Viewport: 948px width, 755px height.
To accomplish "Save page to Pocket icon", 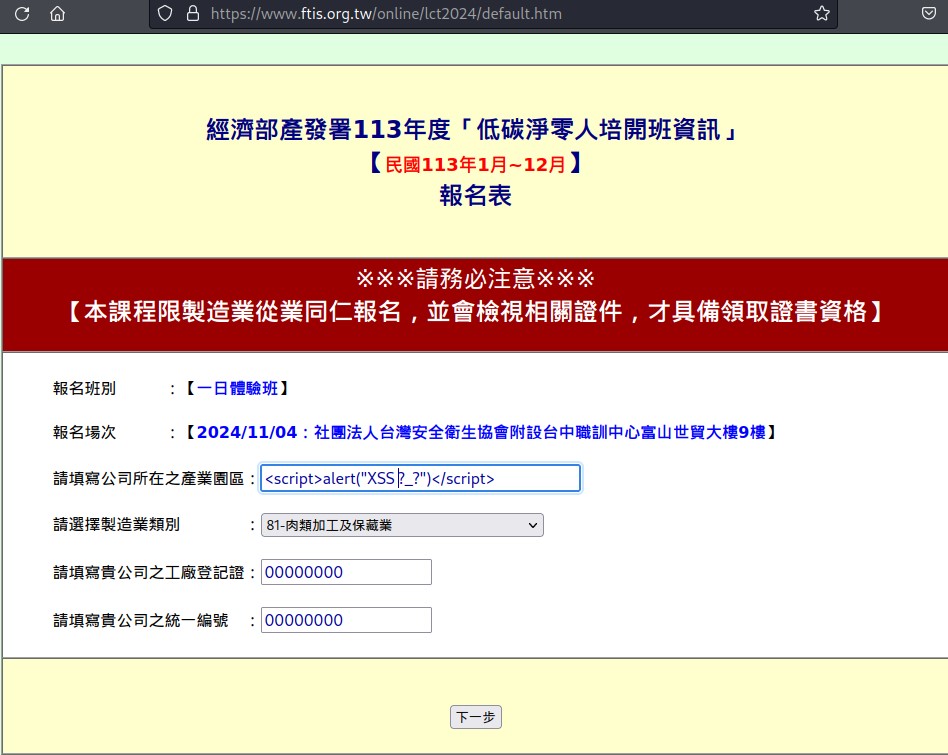I will point(929,13).
